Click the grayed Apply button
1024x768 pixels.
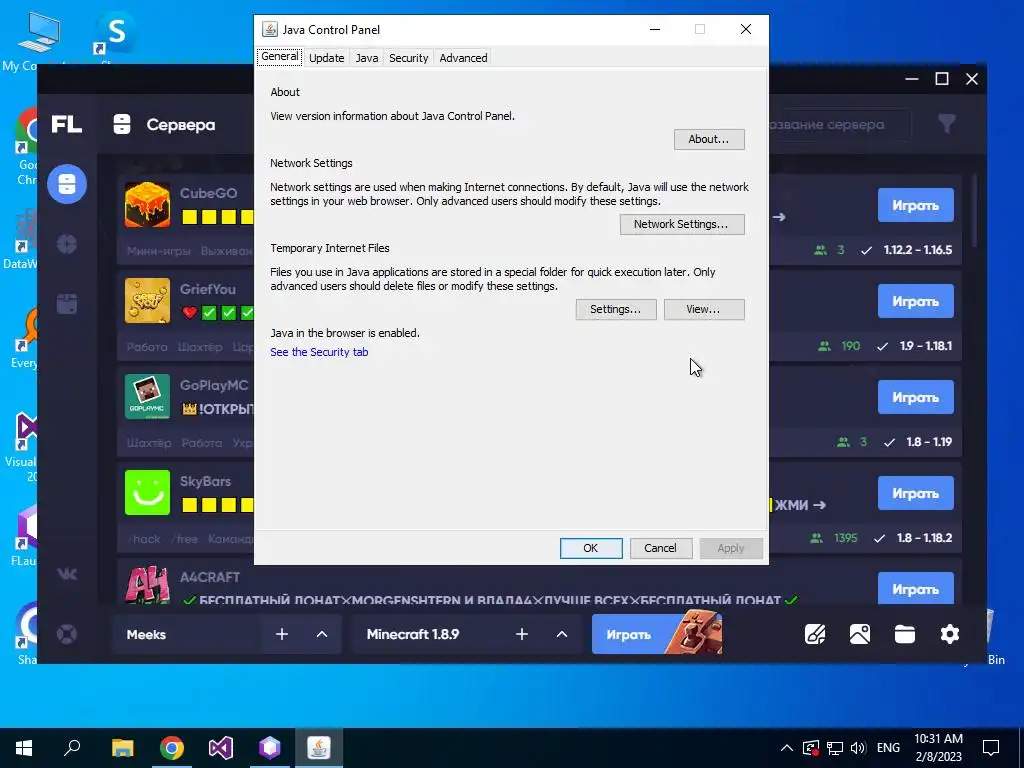tap(731, 548)
